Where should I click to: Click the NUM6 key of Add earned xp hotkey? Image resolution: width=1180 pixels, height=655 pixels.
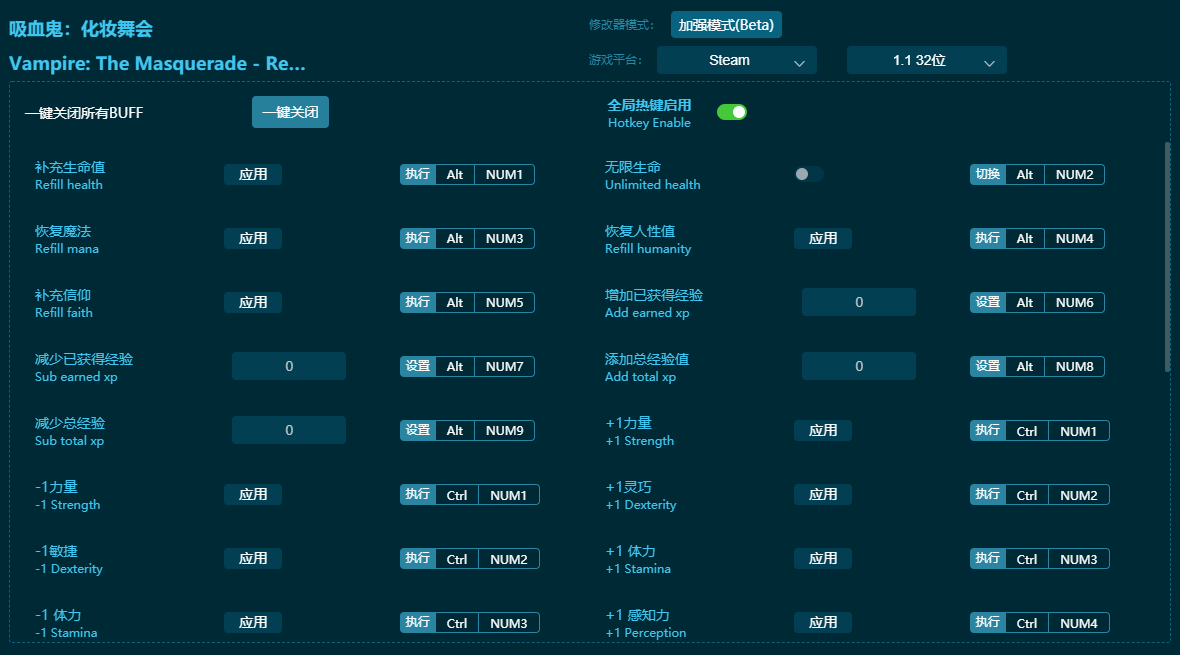(x=1074, y=303)
